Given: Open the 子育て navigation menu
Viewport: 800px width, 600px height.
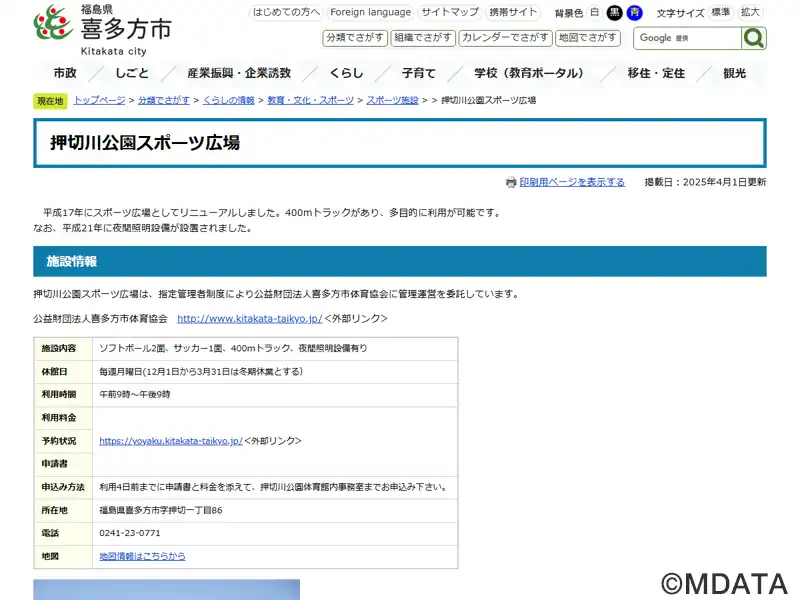Looking at the screenshot, I should pos(419,73).
